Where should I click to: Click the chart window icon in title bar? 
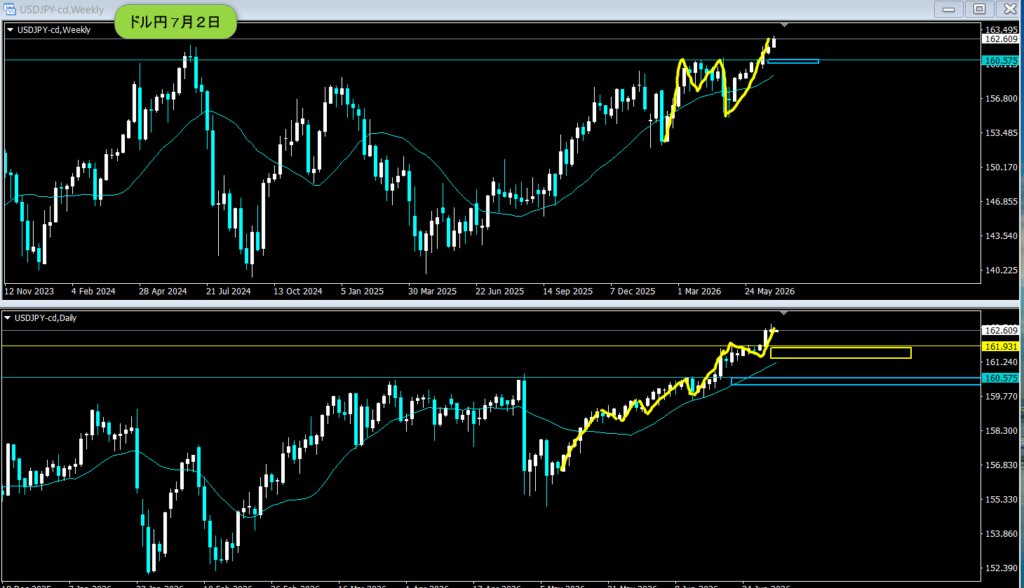pyautogui.click(x=10, y=9)
